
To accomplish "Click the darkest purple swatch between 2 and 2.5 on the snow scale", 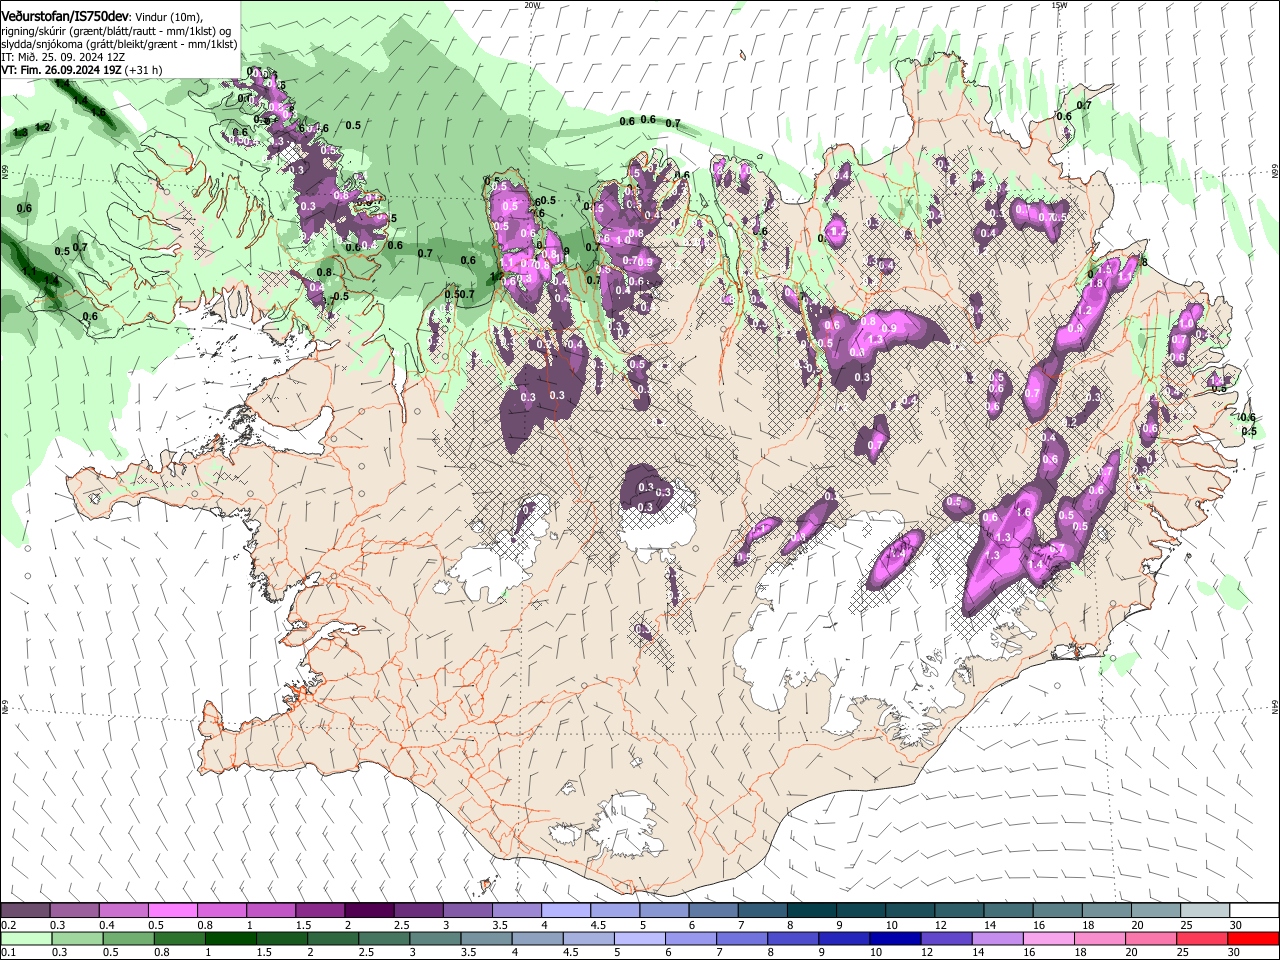I will 369,910.
